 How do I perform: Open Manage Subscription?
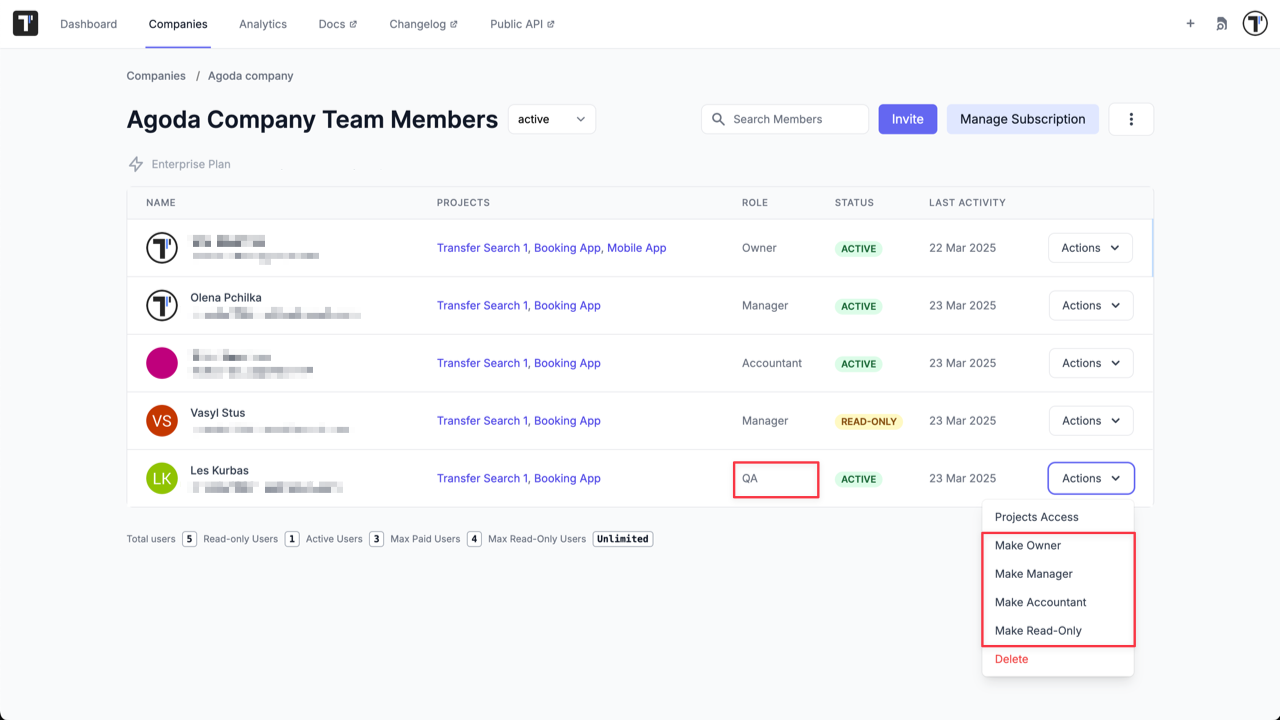tap(1022, 118)
